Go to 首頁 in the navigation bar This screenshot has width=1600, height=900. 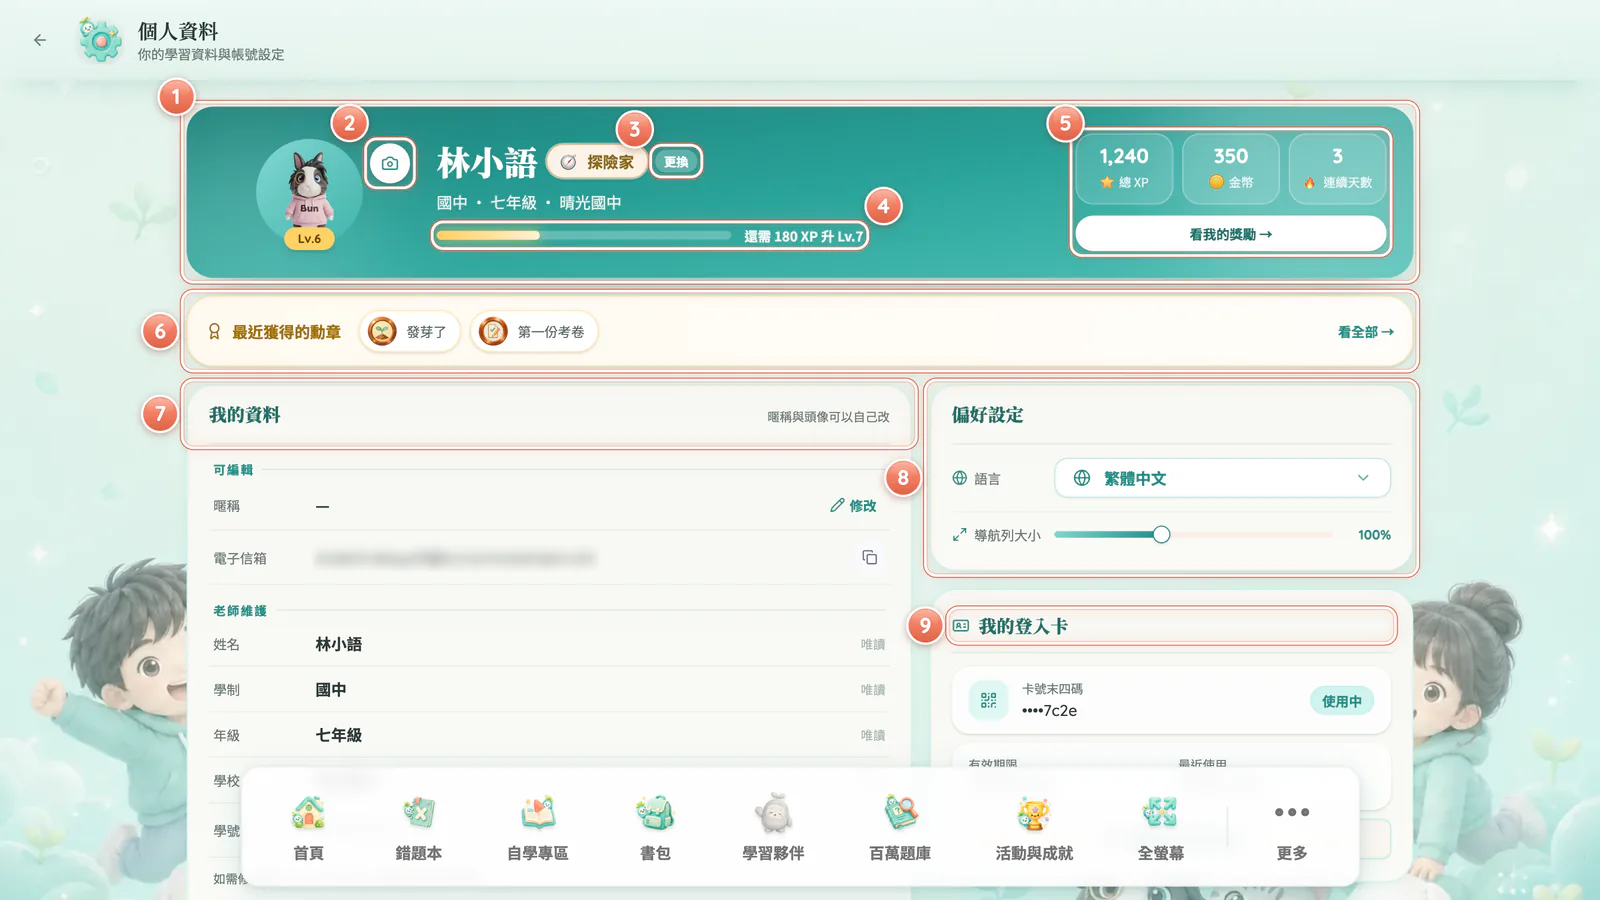point(308,827)
